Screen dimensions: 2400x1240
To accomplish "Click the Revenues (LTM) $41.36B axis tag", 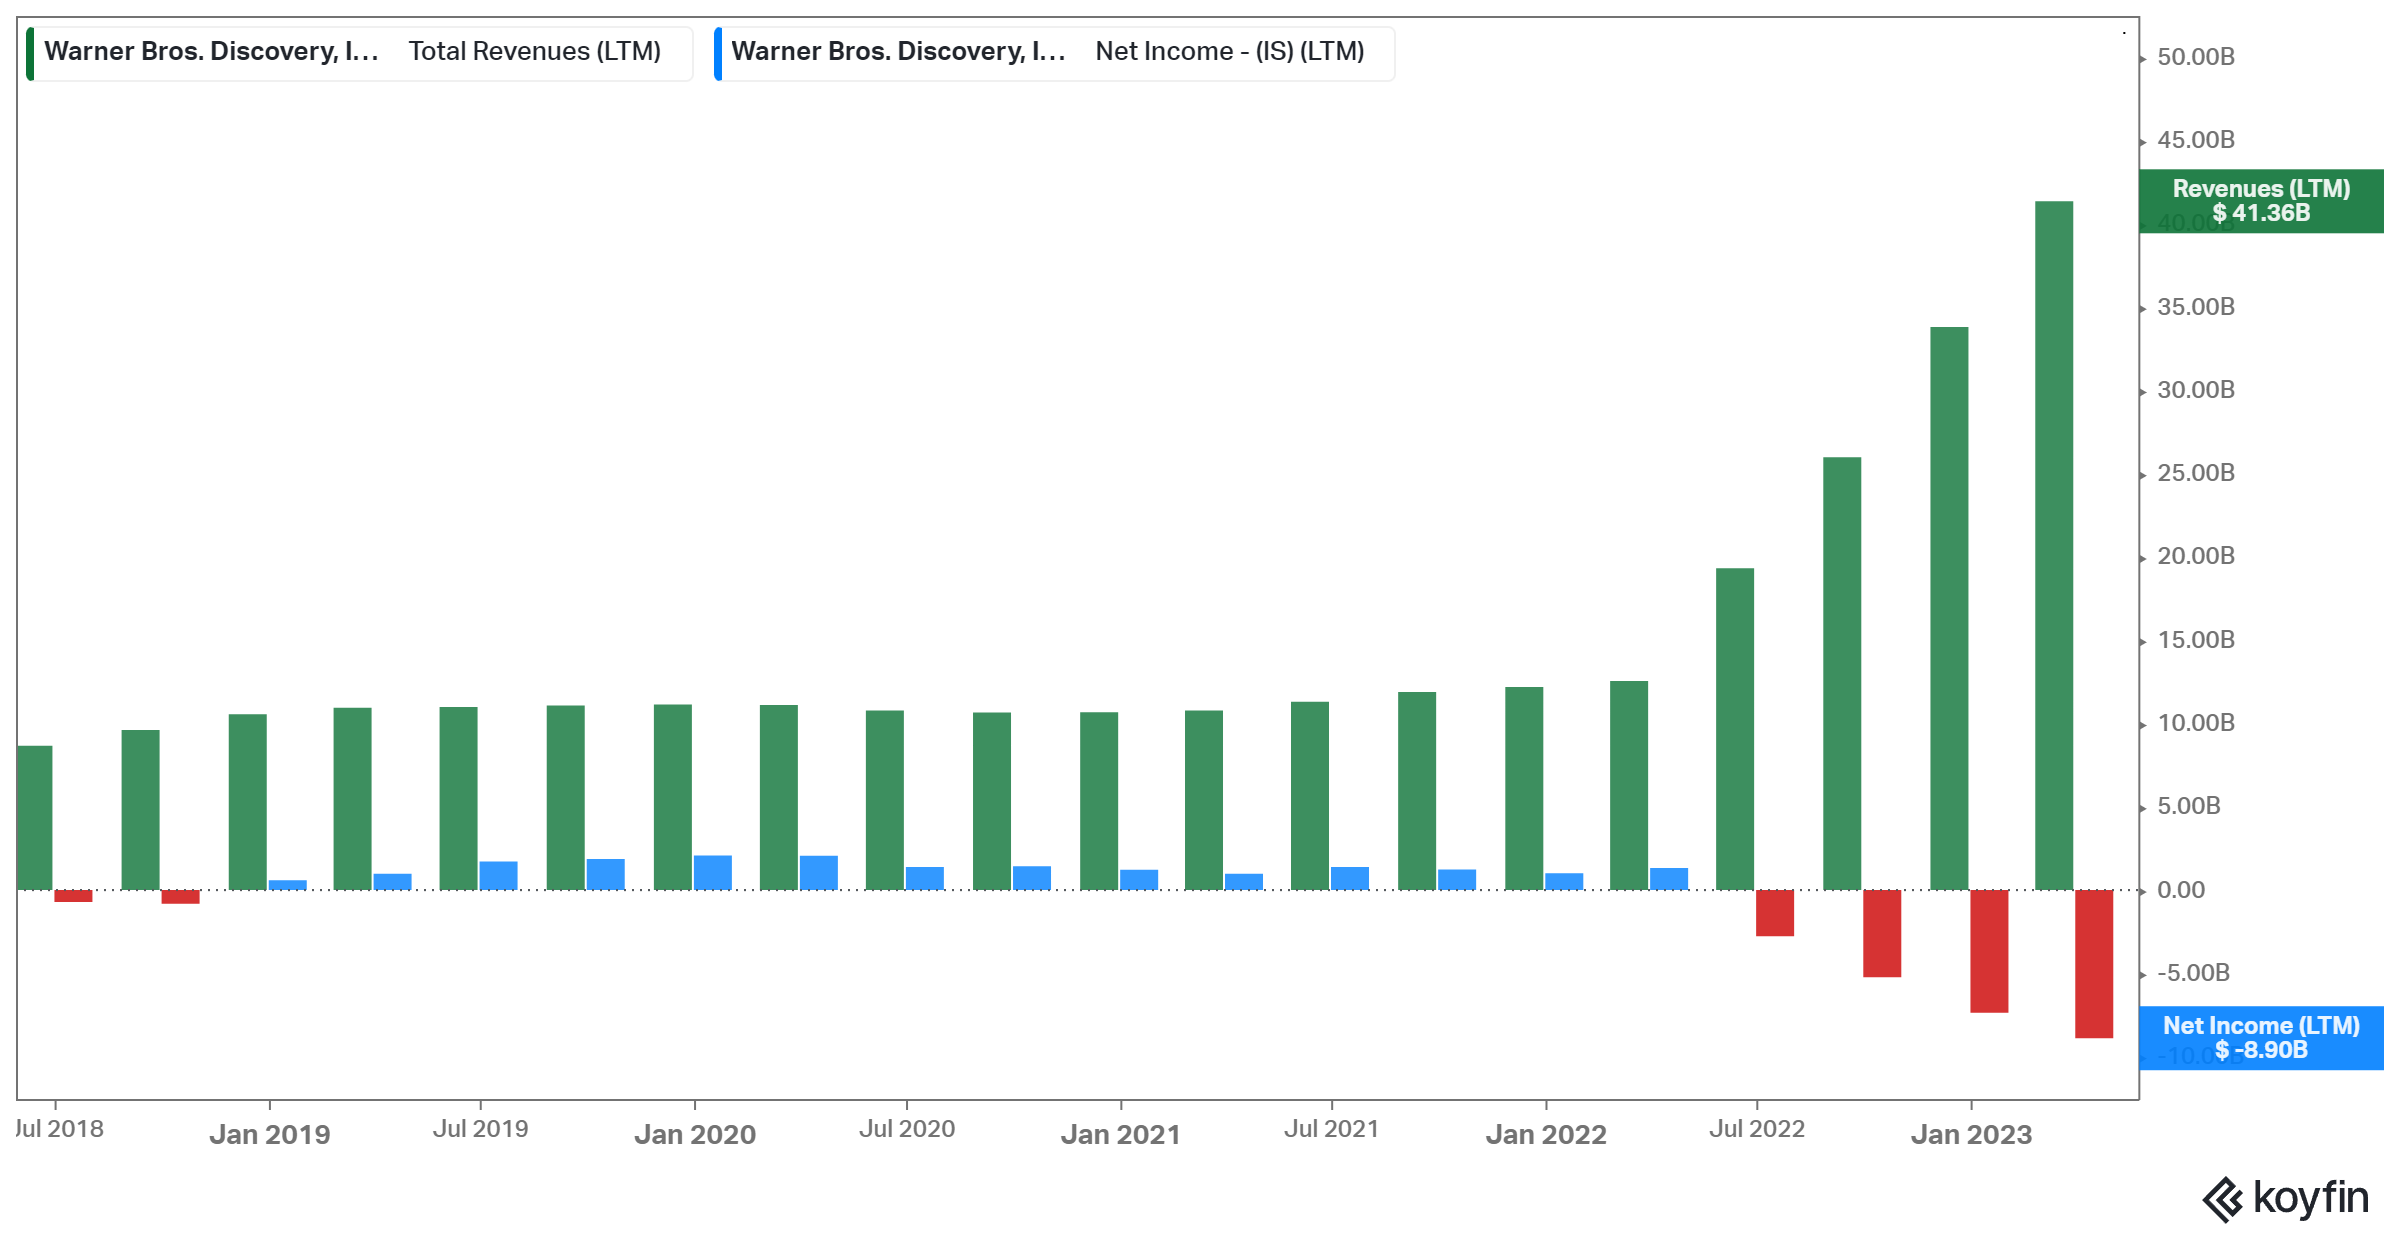I will (2260, 201).
